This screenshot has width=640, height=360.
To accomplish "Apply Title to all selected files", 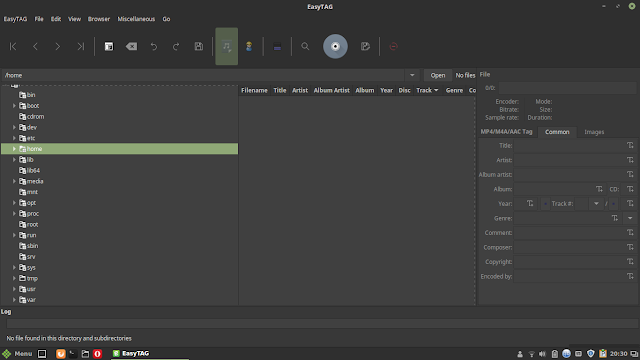I will [x=630, y=145].
